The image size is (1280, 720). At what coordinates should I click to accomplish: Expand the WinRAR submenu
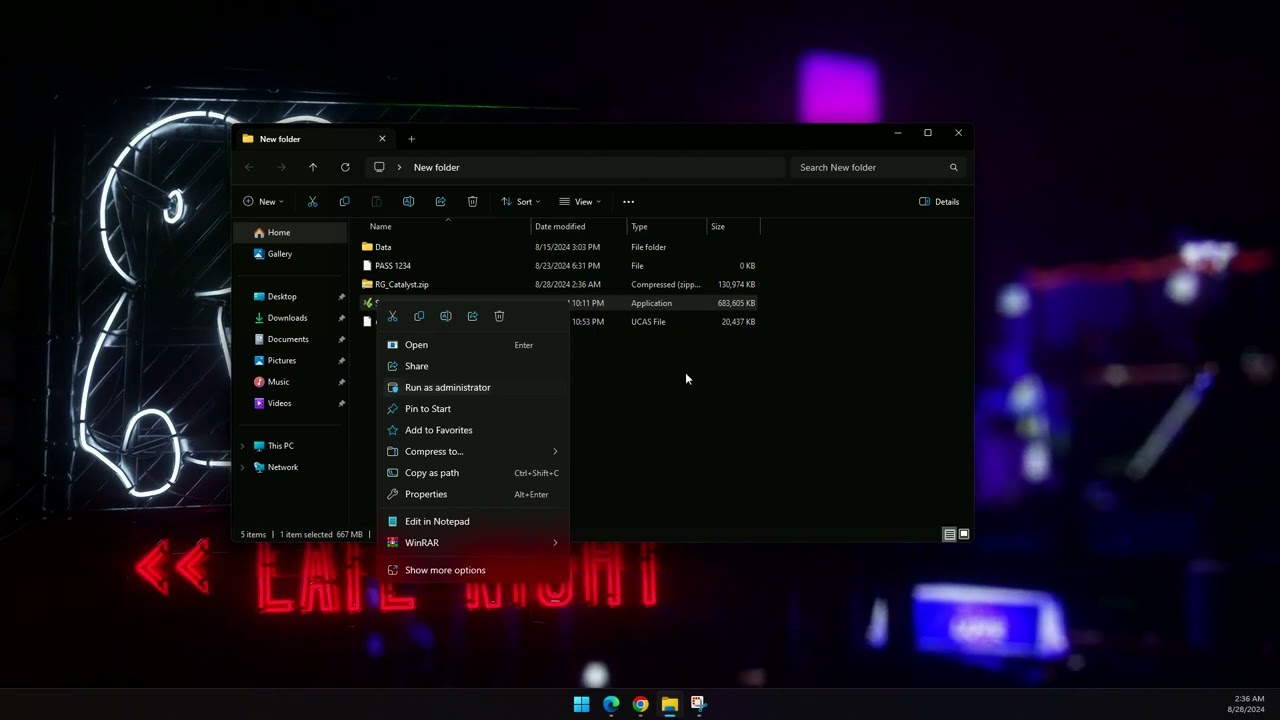(555, 542)
